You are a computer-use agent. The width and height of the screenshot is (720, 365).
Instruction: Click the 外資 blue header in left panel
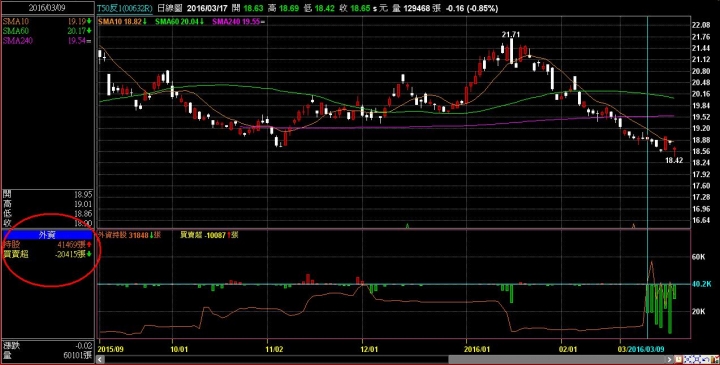(x=47, y=235)
